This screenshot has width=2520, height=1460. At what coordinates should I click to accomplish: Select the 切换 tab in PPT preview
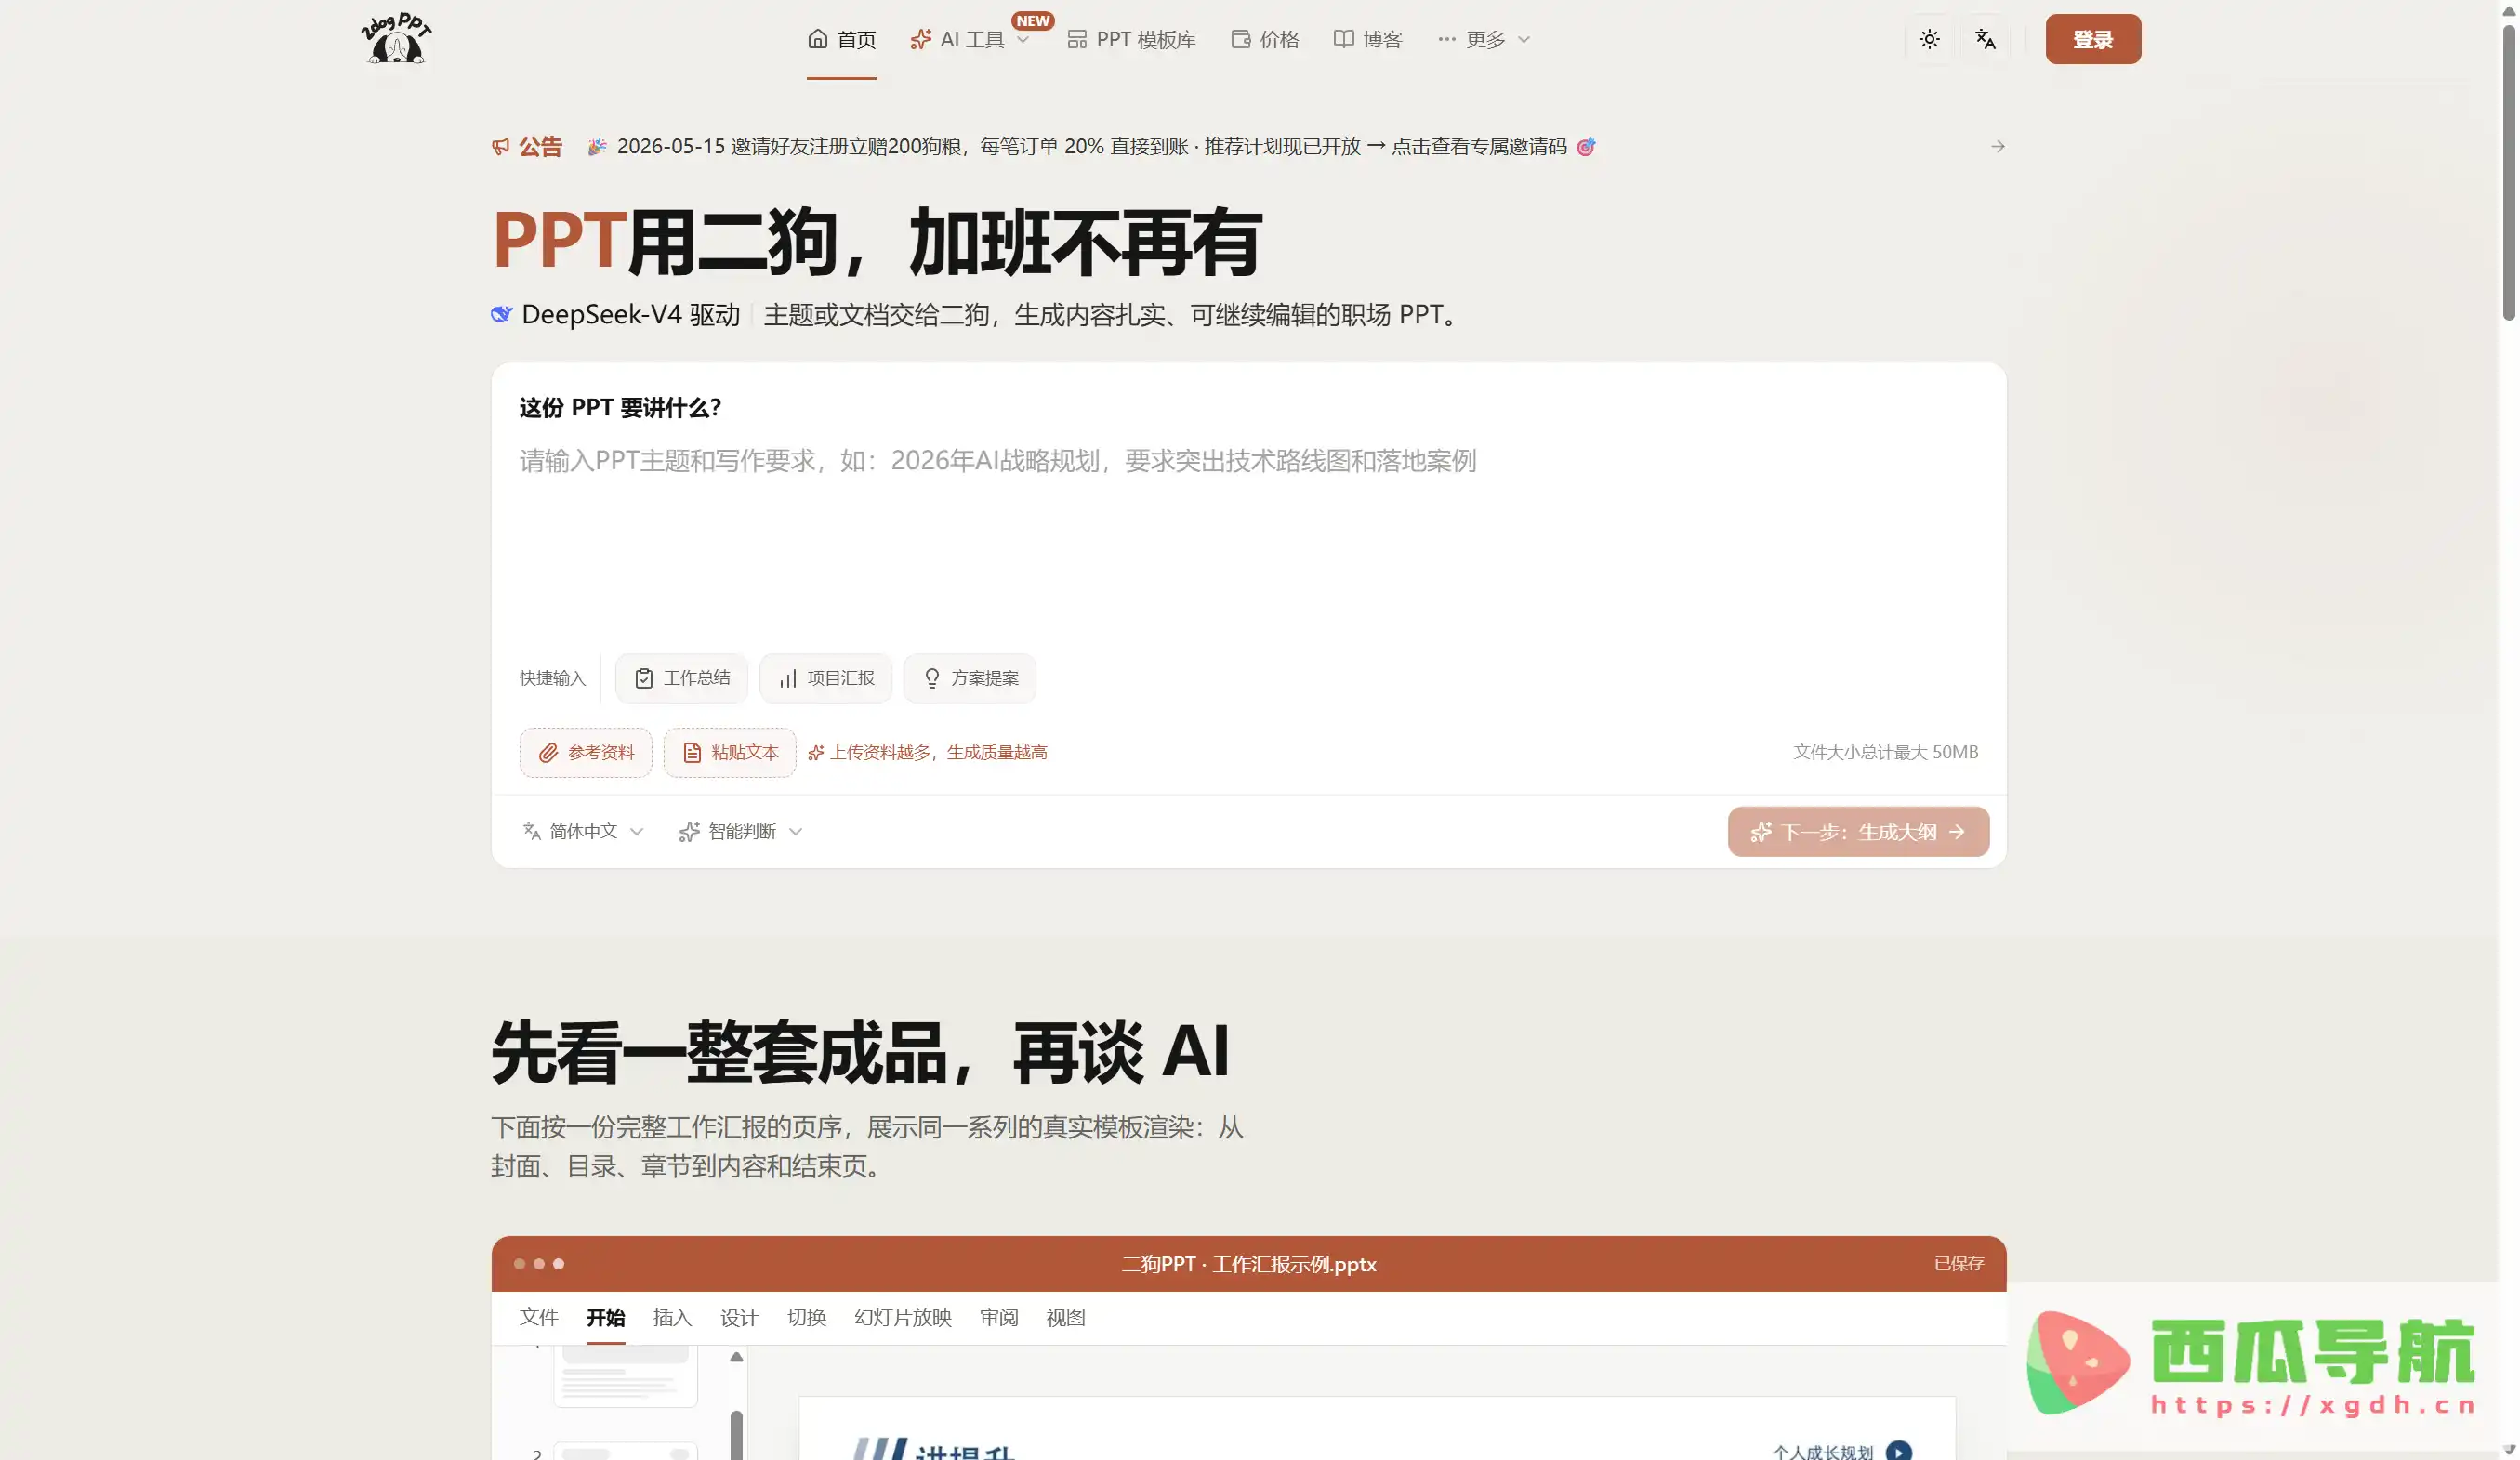806,1317
